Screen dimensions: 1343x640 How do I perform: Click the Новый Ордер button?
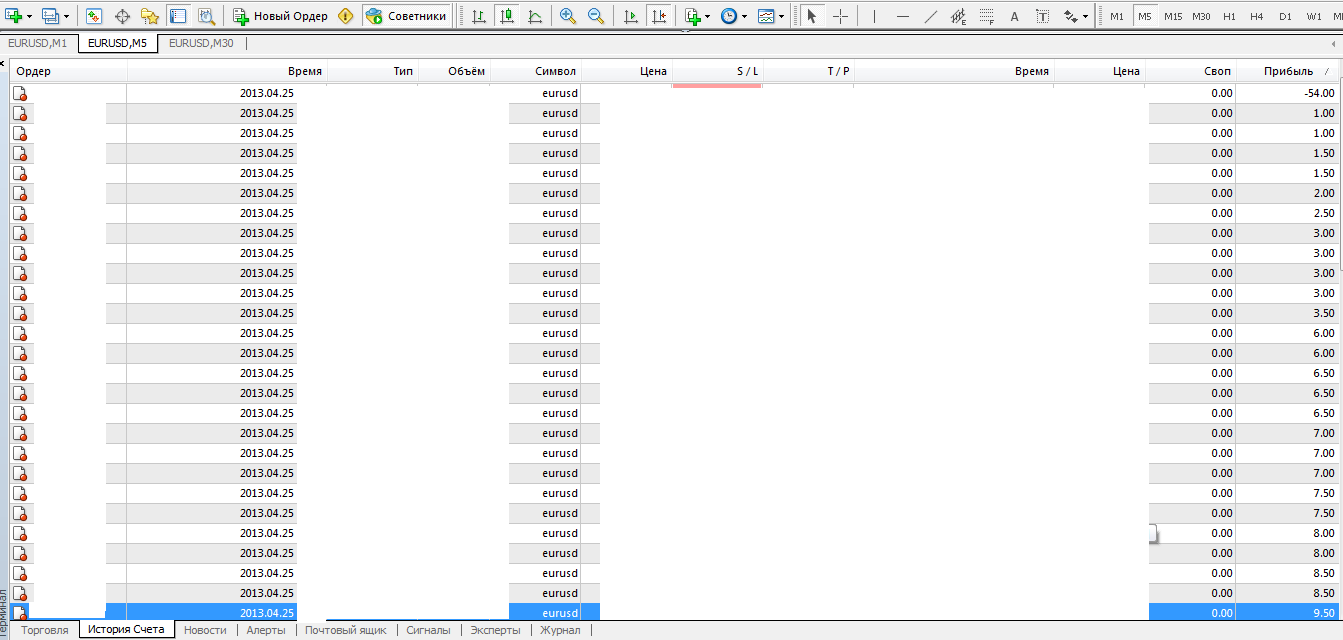click(x=280, y=16)
